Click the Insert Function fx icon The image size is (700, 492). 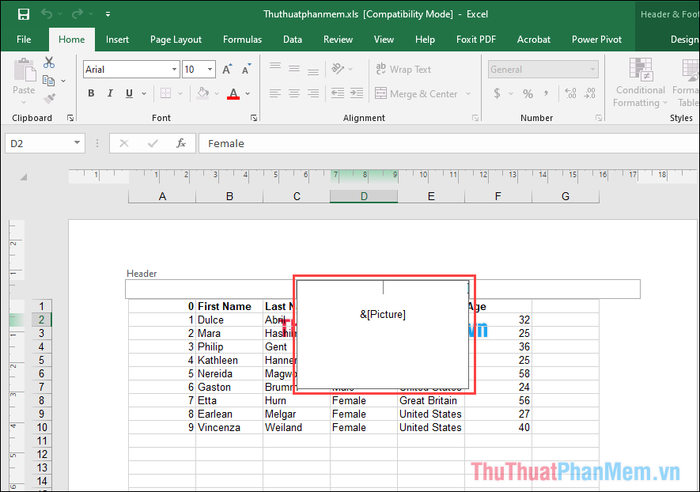pyautogui.click(x=181, y=144)
